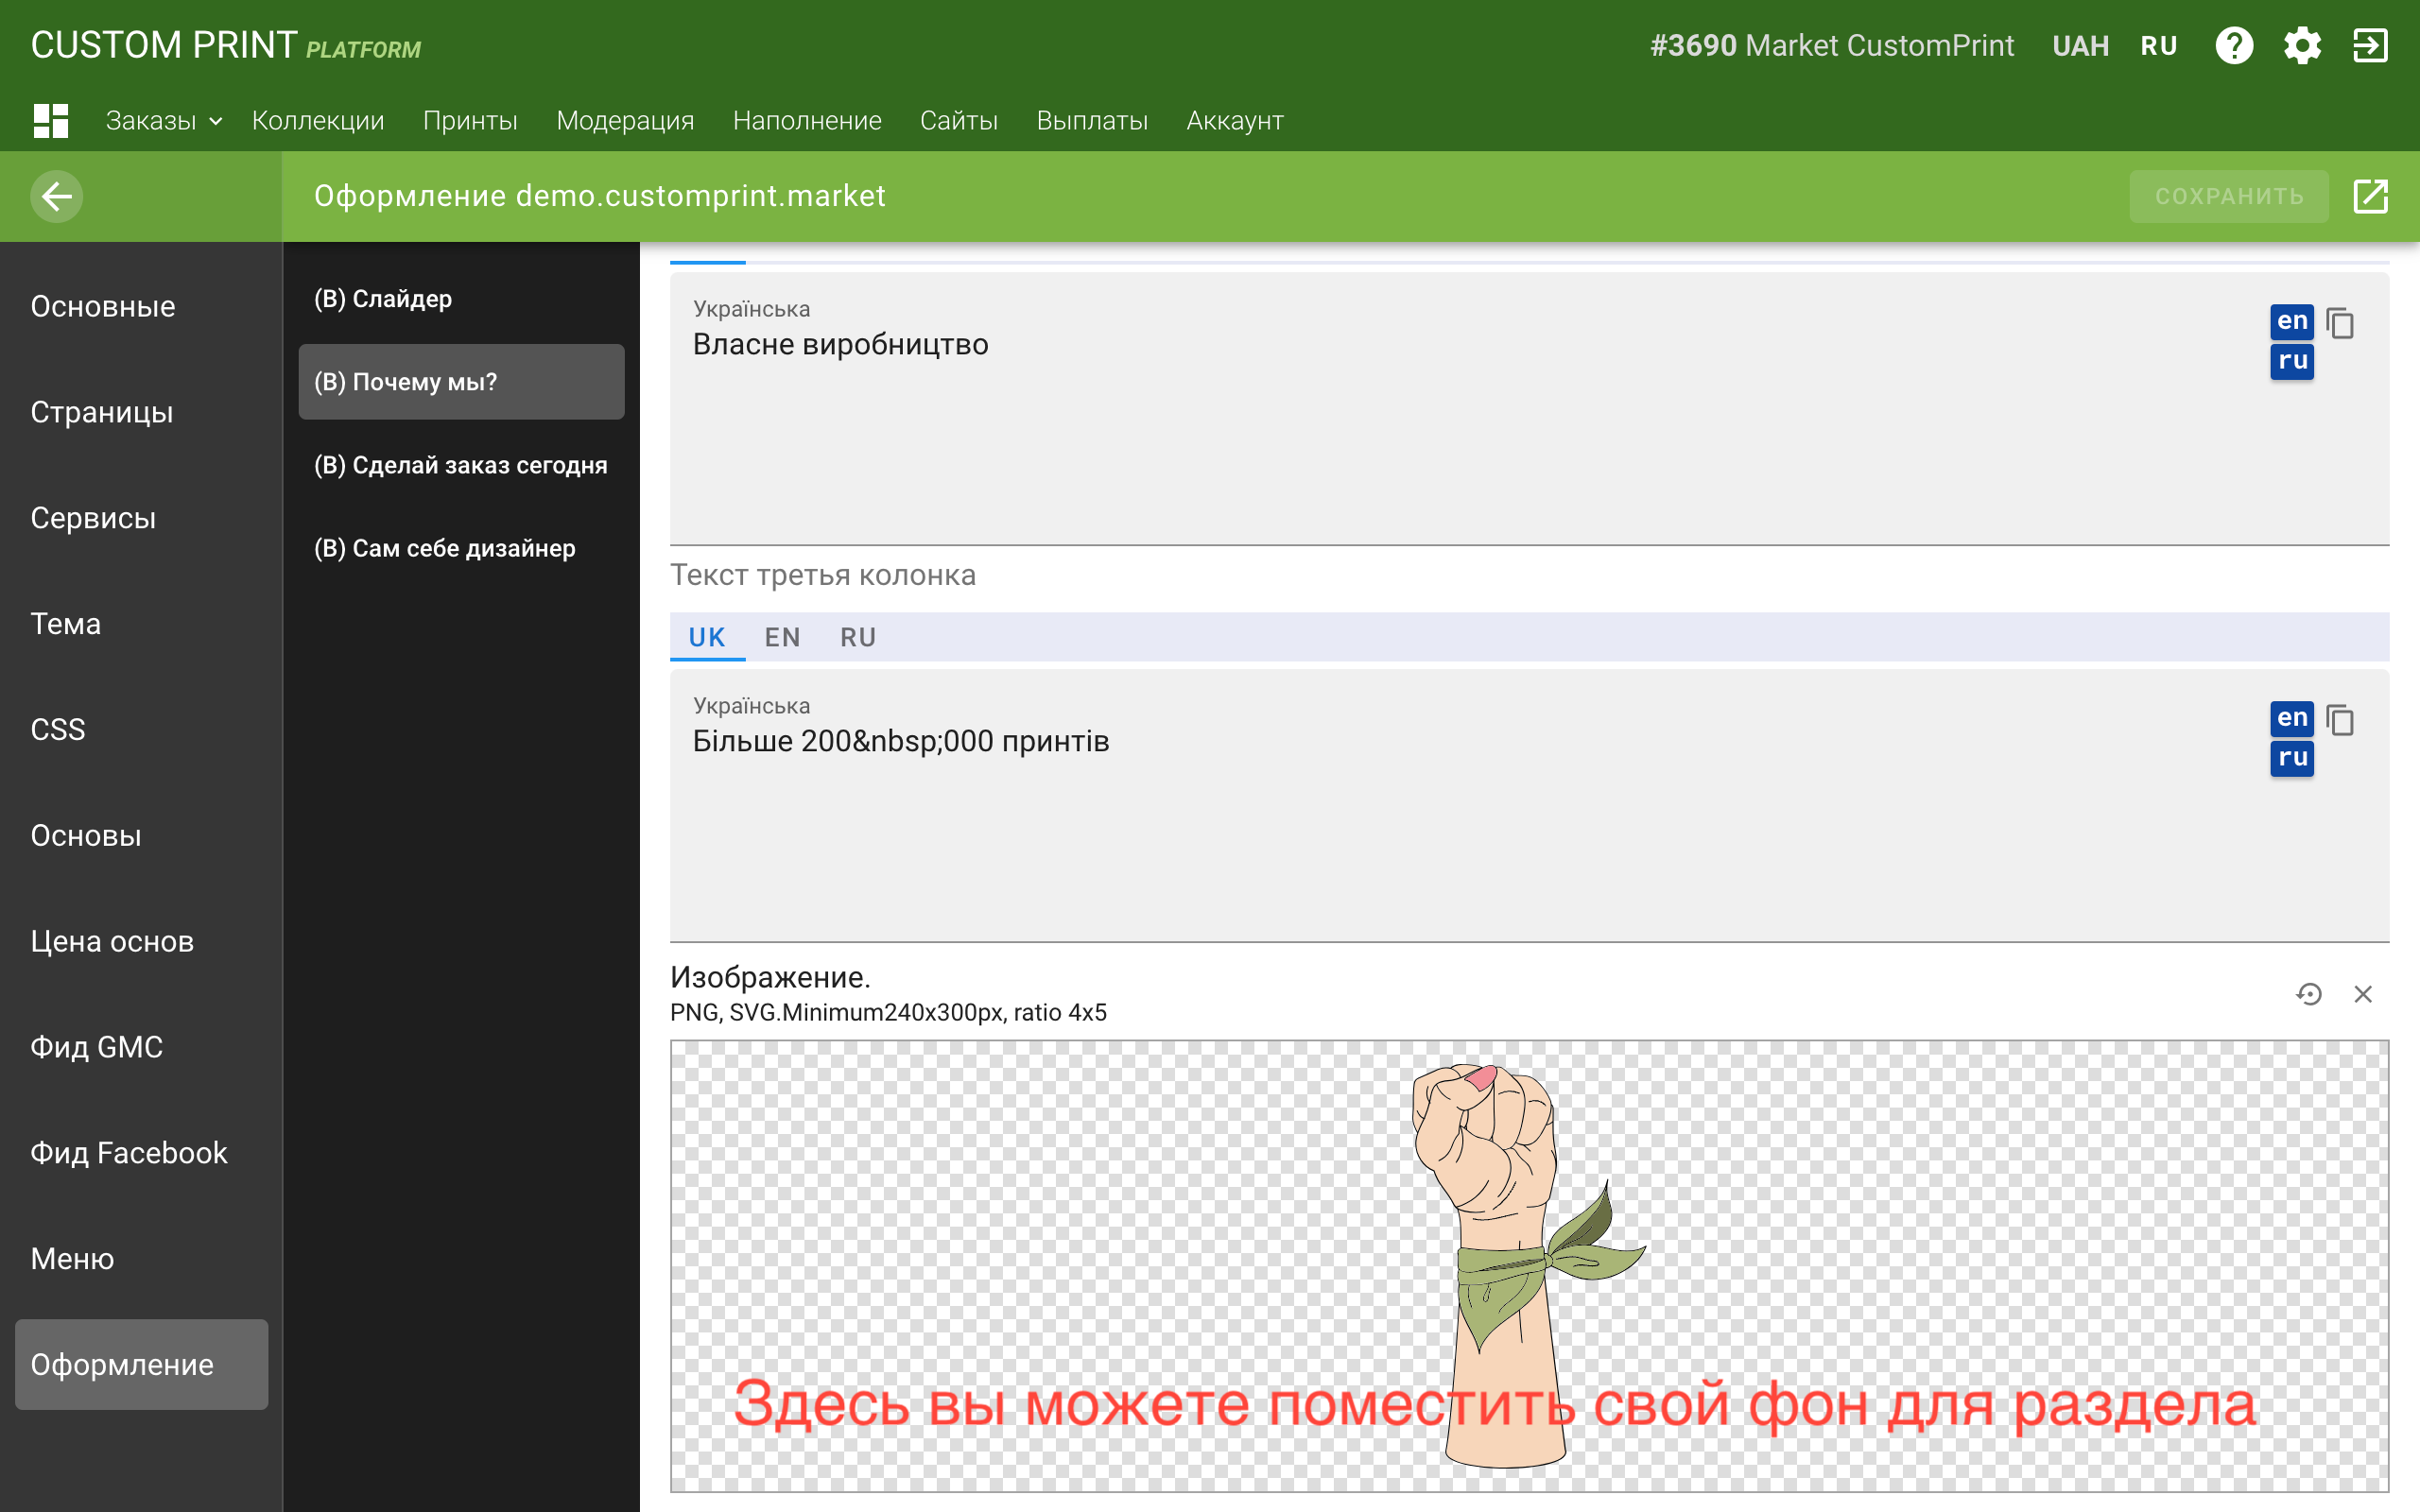Screen dimensions: 2420x1512
Task: Open Цена основ in sidebar
Action: [141, 941]
